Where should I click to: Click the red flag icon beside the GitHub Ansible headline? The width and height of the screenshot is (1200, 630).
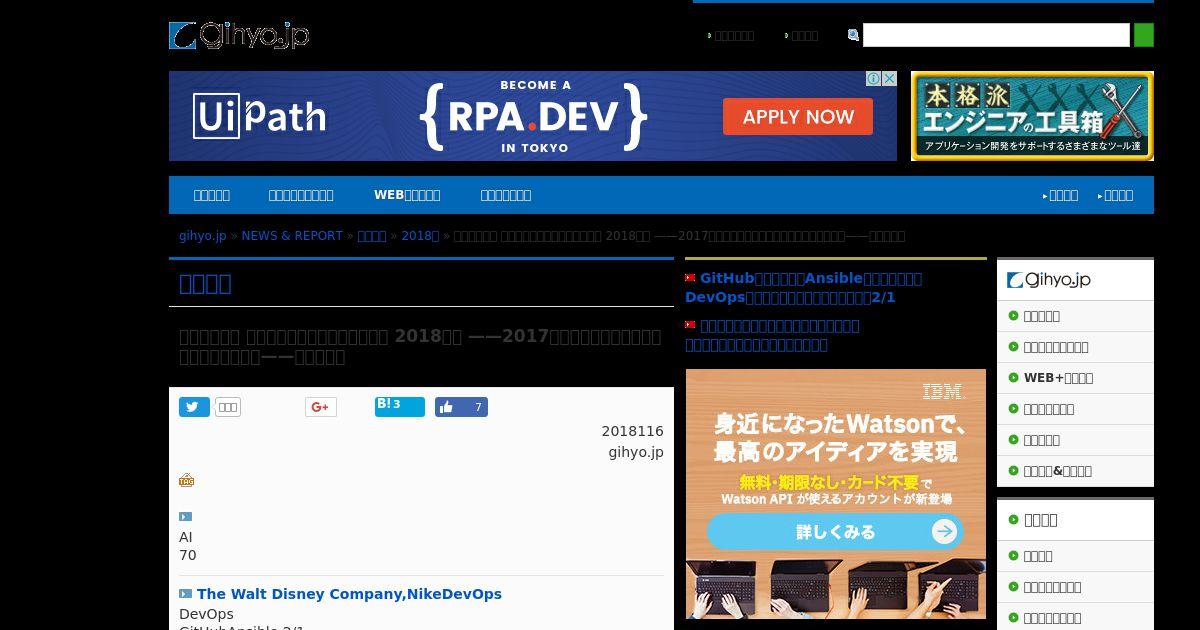coord(690,278)
